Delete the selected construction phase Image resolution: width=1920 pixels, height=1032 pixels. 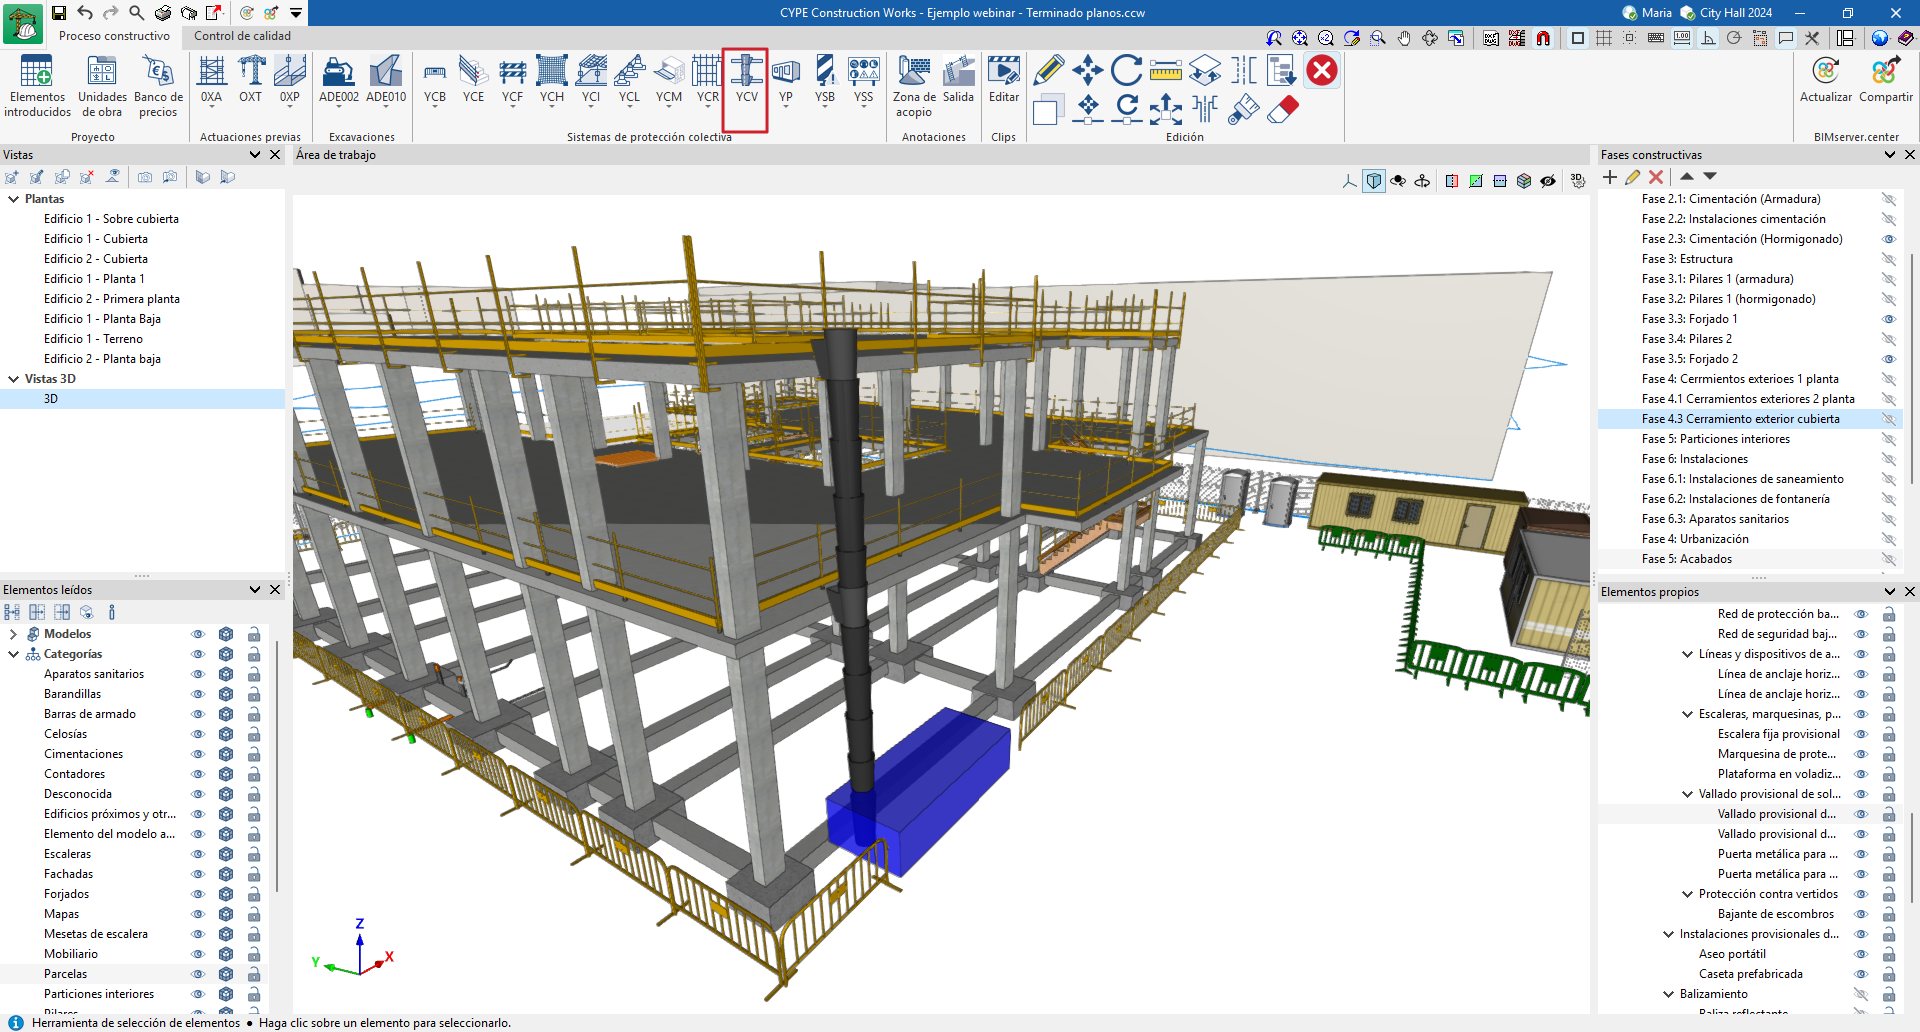(1656, 177)
